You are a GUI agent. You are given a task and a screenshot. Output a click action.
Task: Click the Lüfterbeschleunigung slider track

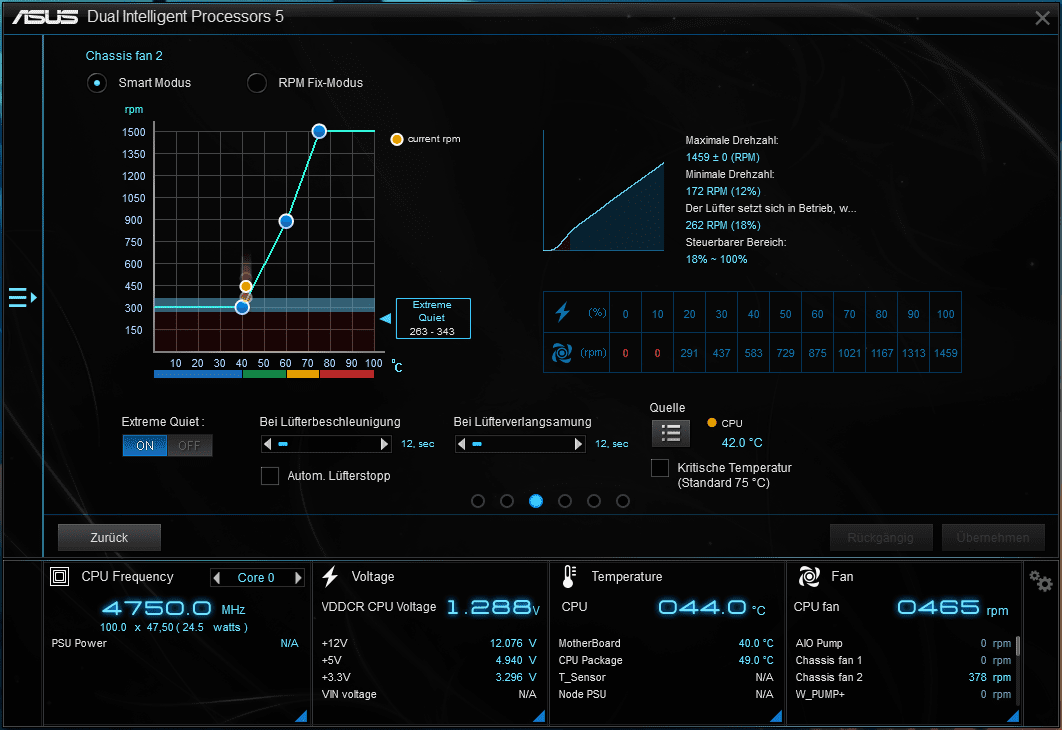tap(326, 444)
